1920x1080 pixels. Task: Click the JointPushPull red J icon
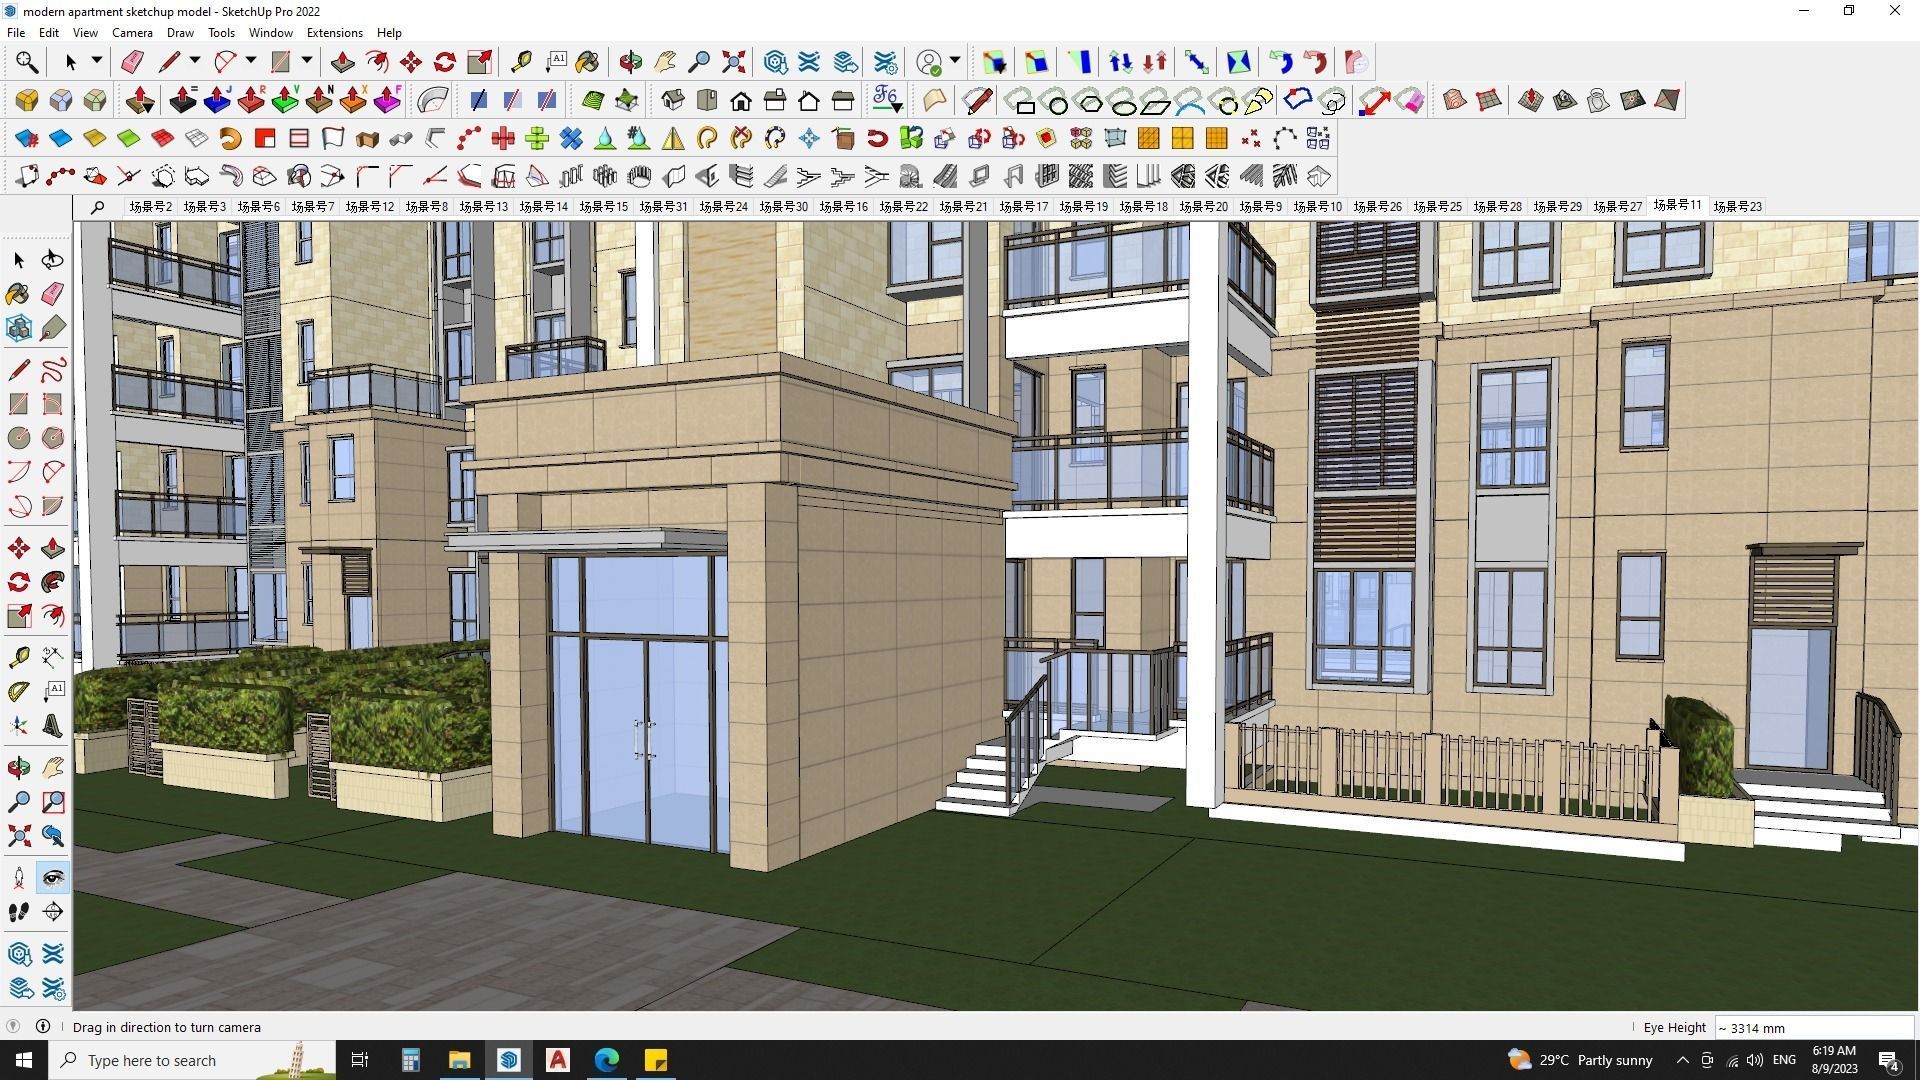[x=217, y=101]
